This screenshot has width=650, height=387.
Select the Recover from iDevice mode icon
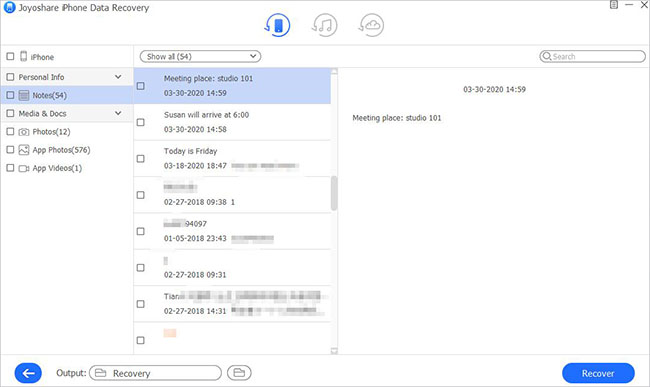tap(277, 25)
